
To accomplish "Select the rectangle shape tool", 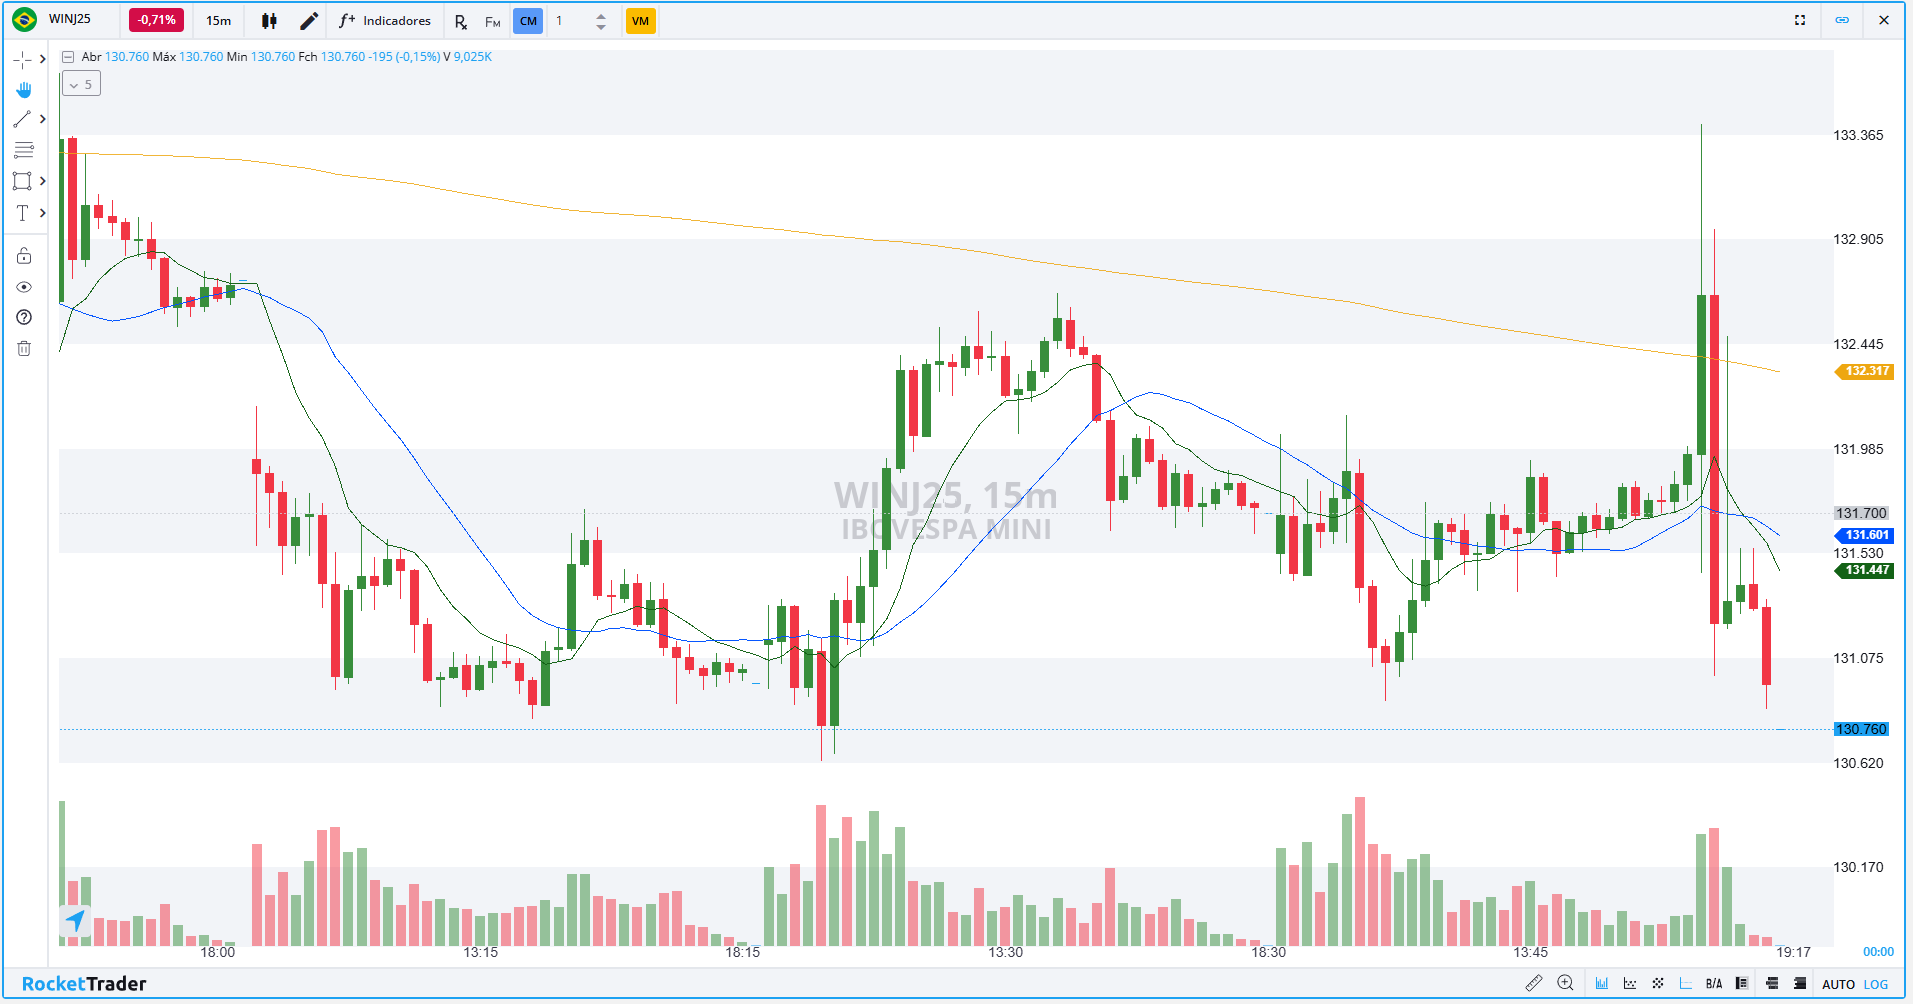I will 22,181.
